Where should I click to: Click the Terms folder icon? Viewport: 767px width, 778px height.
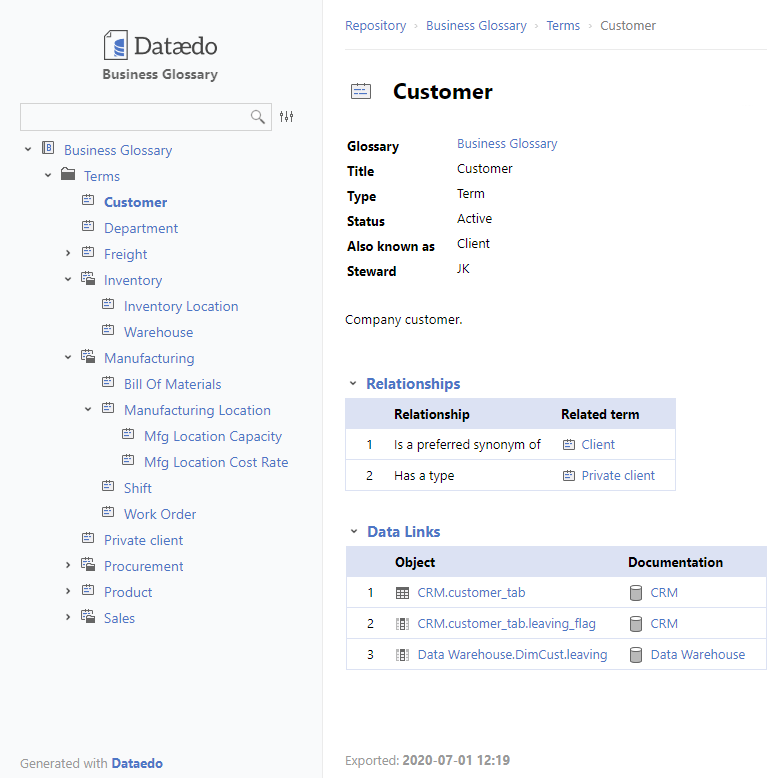coord(68,176)
